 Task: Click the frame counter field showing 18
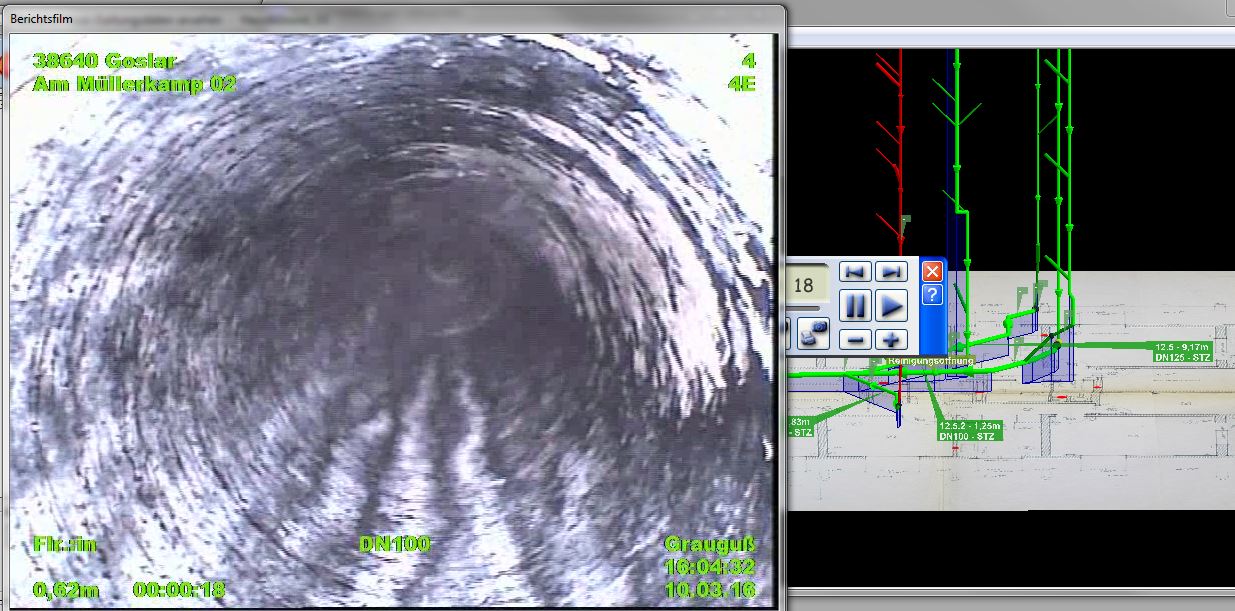coord(804,285)
